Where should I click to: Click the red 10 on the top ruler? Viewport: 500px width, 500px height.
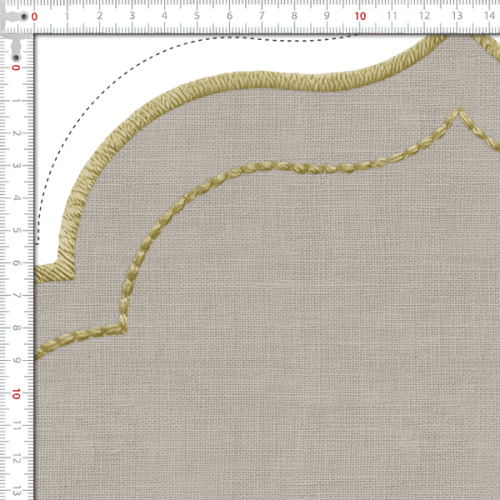(360, 16)
